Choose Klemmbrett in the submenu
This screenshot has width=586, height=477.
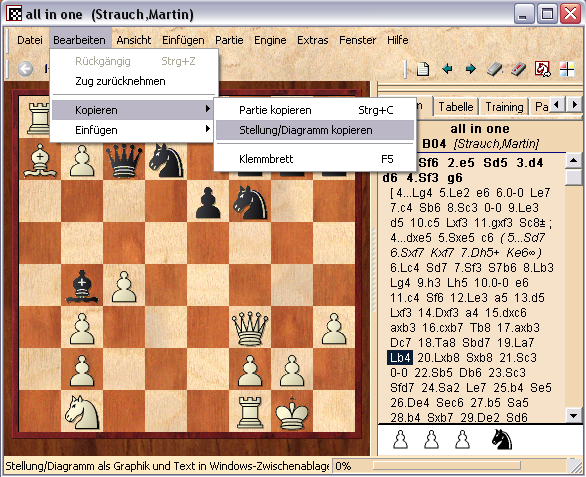(x=315, y=159)
